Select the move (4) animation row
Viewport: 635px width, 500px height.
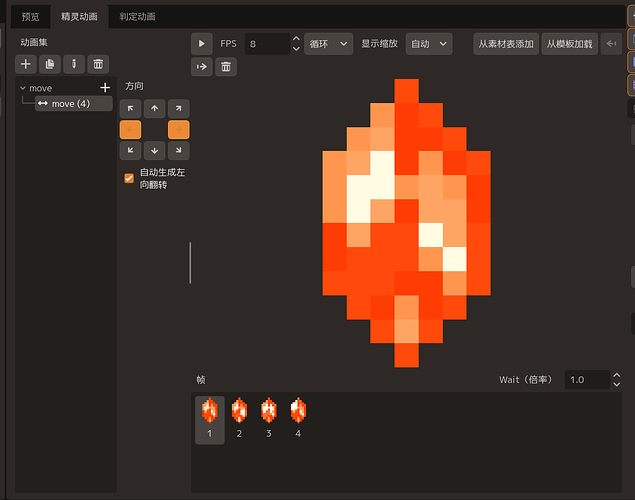point(74,104)
